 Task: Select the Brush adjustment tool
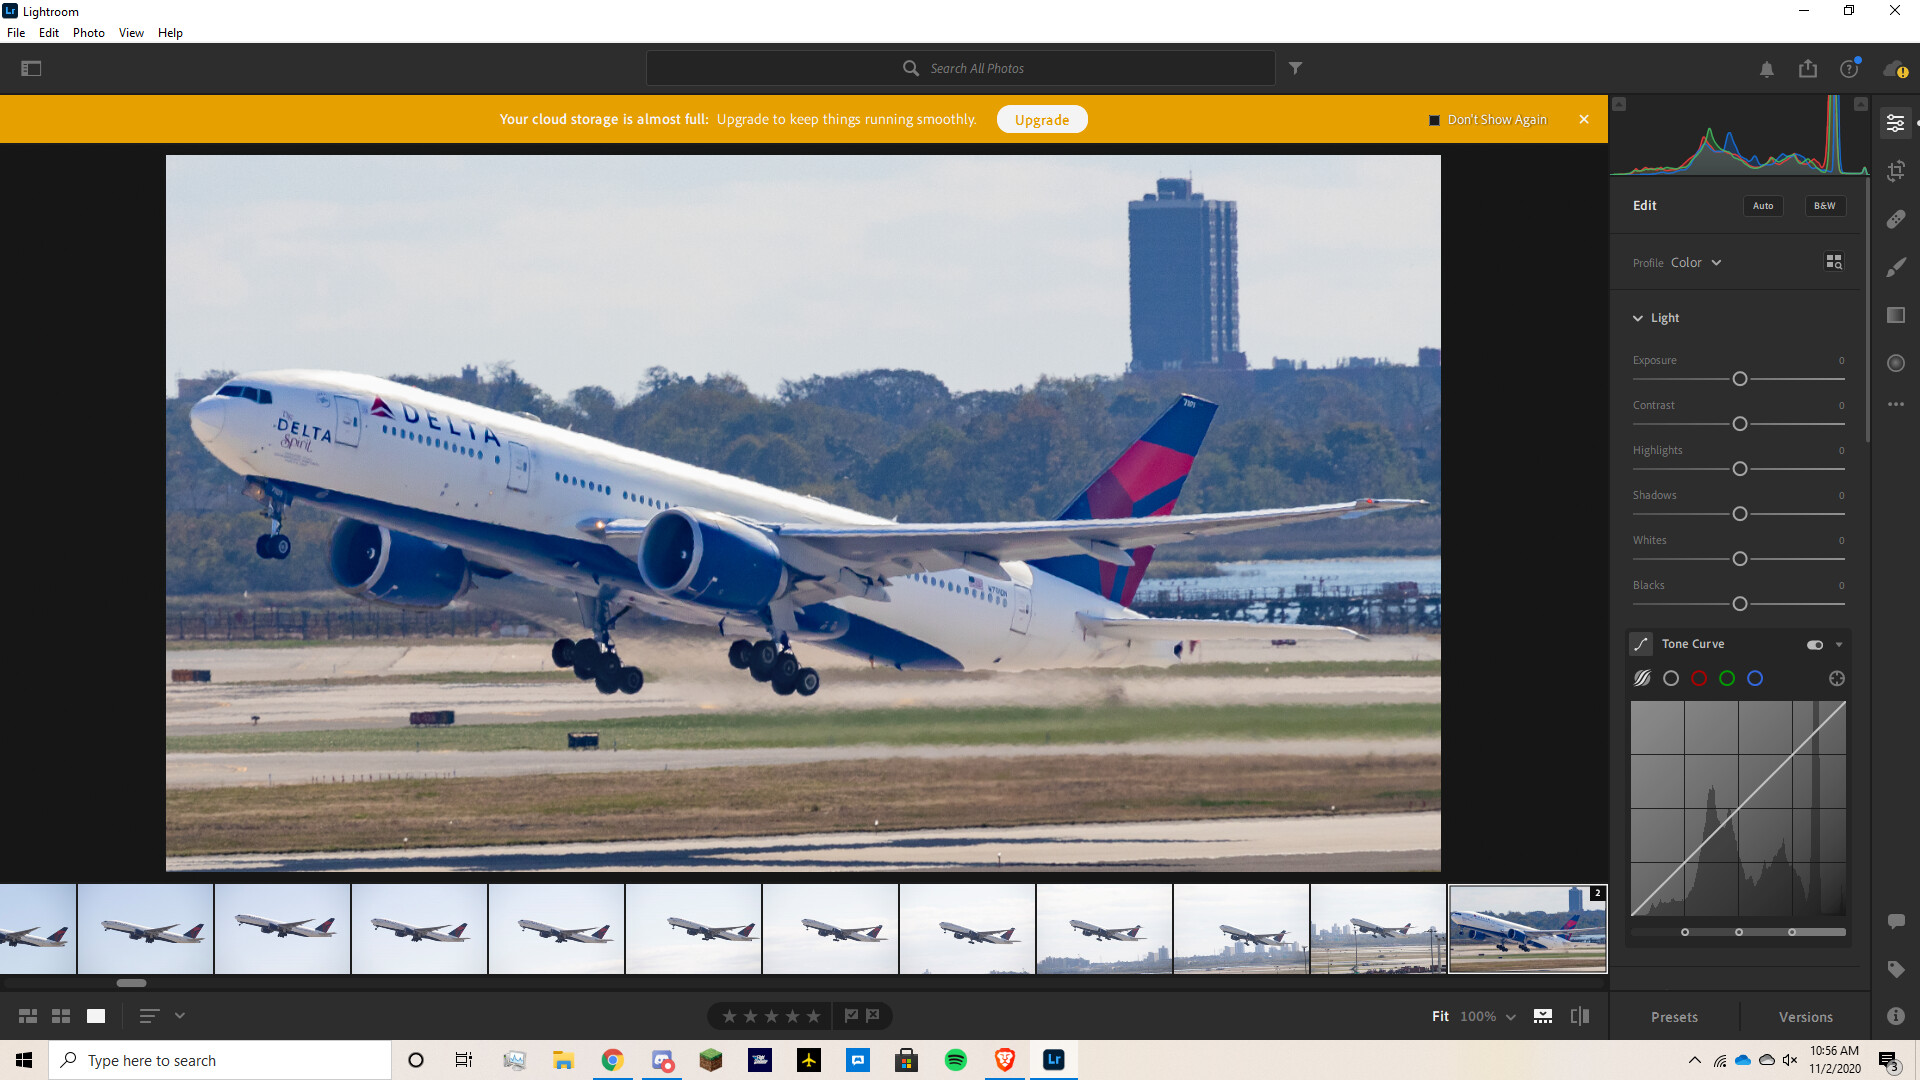[1895, 267]
